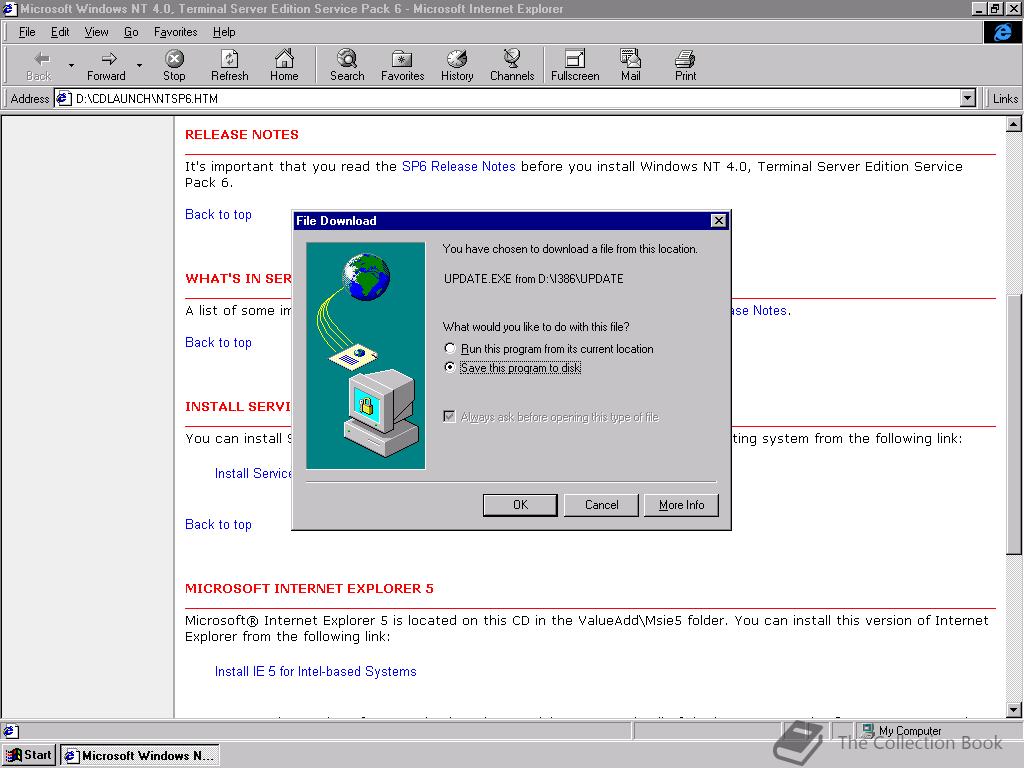
Task: Click the MICROSOFT INTERNET EXPLORER 5 heading
Action: [x=309, y=588]
